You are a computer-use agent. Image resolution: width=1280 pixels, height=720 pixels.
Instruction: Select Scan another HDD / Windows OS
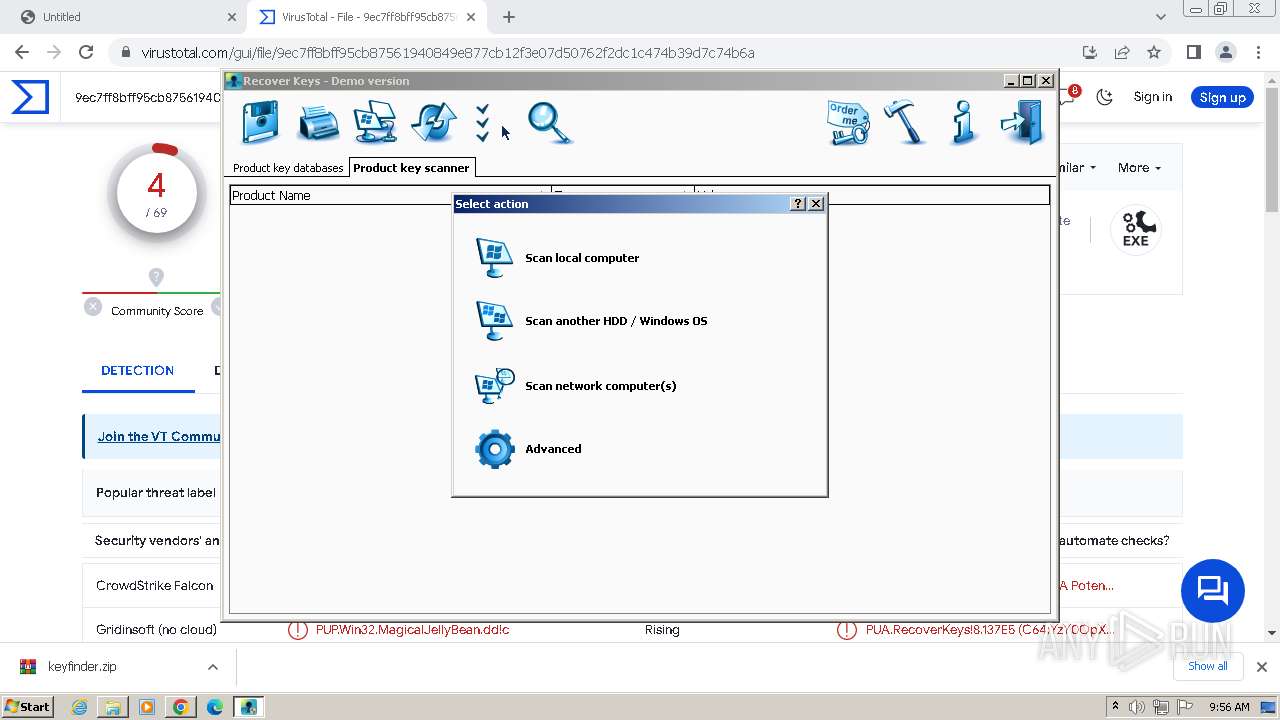point(616,321)
